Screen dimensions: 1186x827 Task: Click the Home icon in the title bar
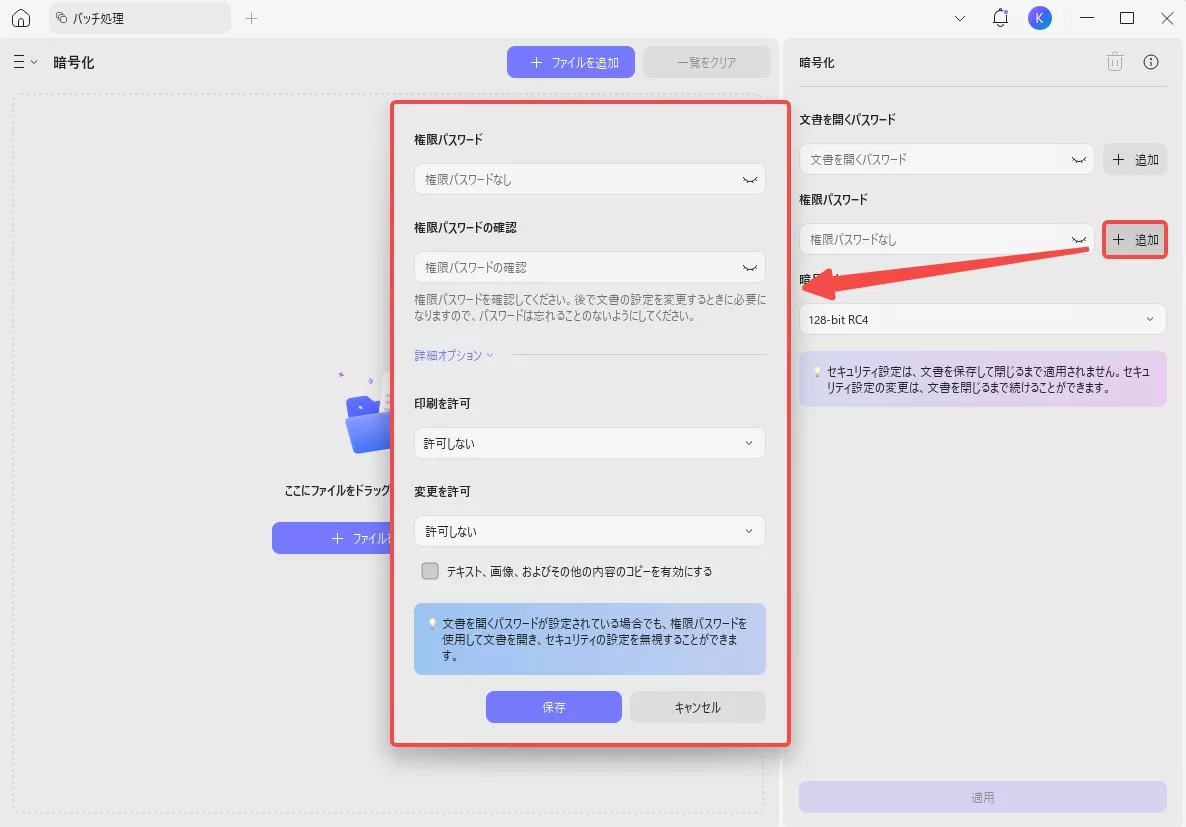point(21,18)
